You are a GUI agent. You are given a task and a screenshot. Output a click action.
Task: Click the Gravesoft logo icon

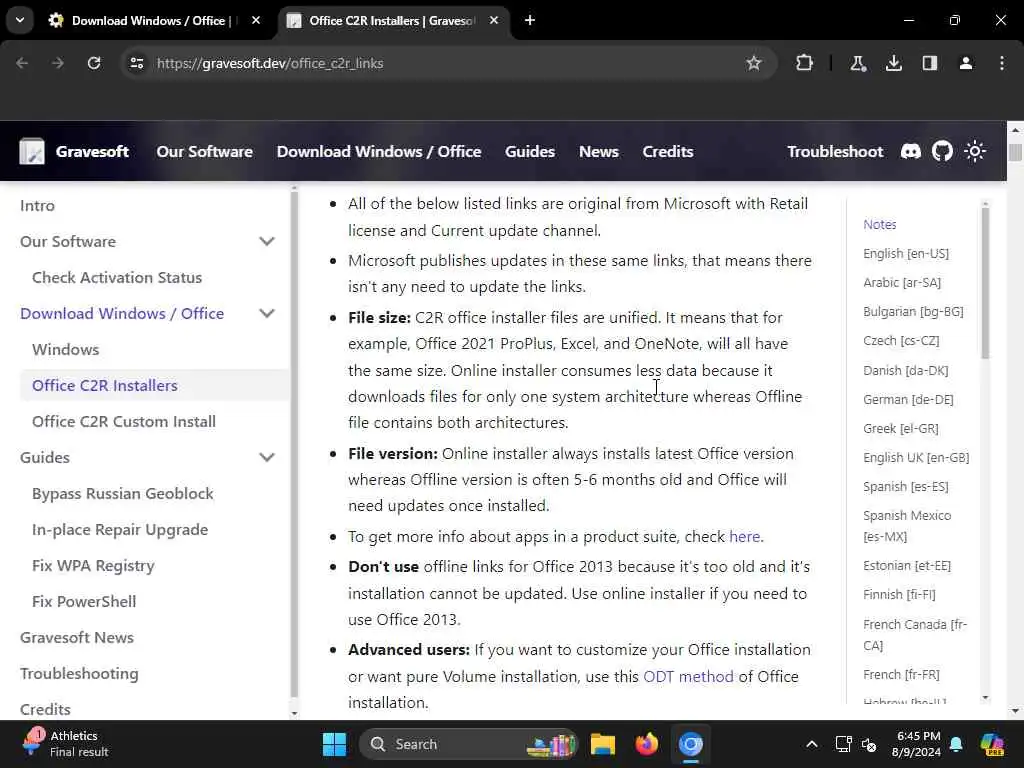(32, 152)
